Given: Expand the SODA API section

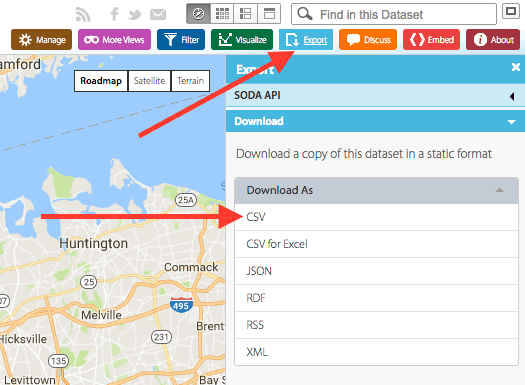Looking at the screenshot, I should point(375,95).
